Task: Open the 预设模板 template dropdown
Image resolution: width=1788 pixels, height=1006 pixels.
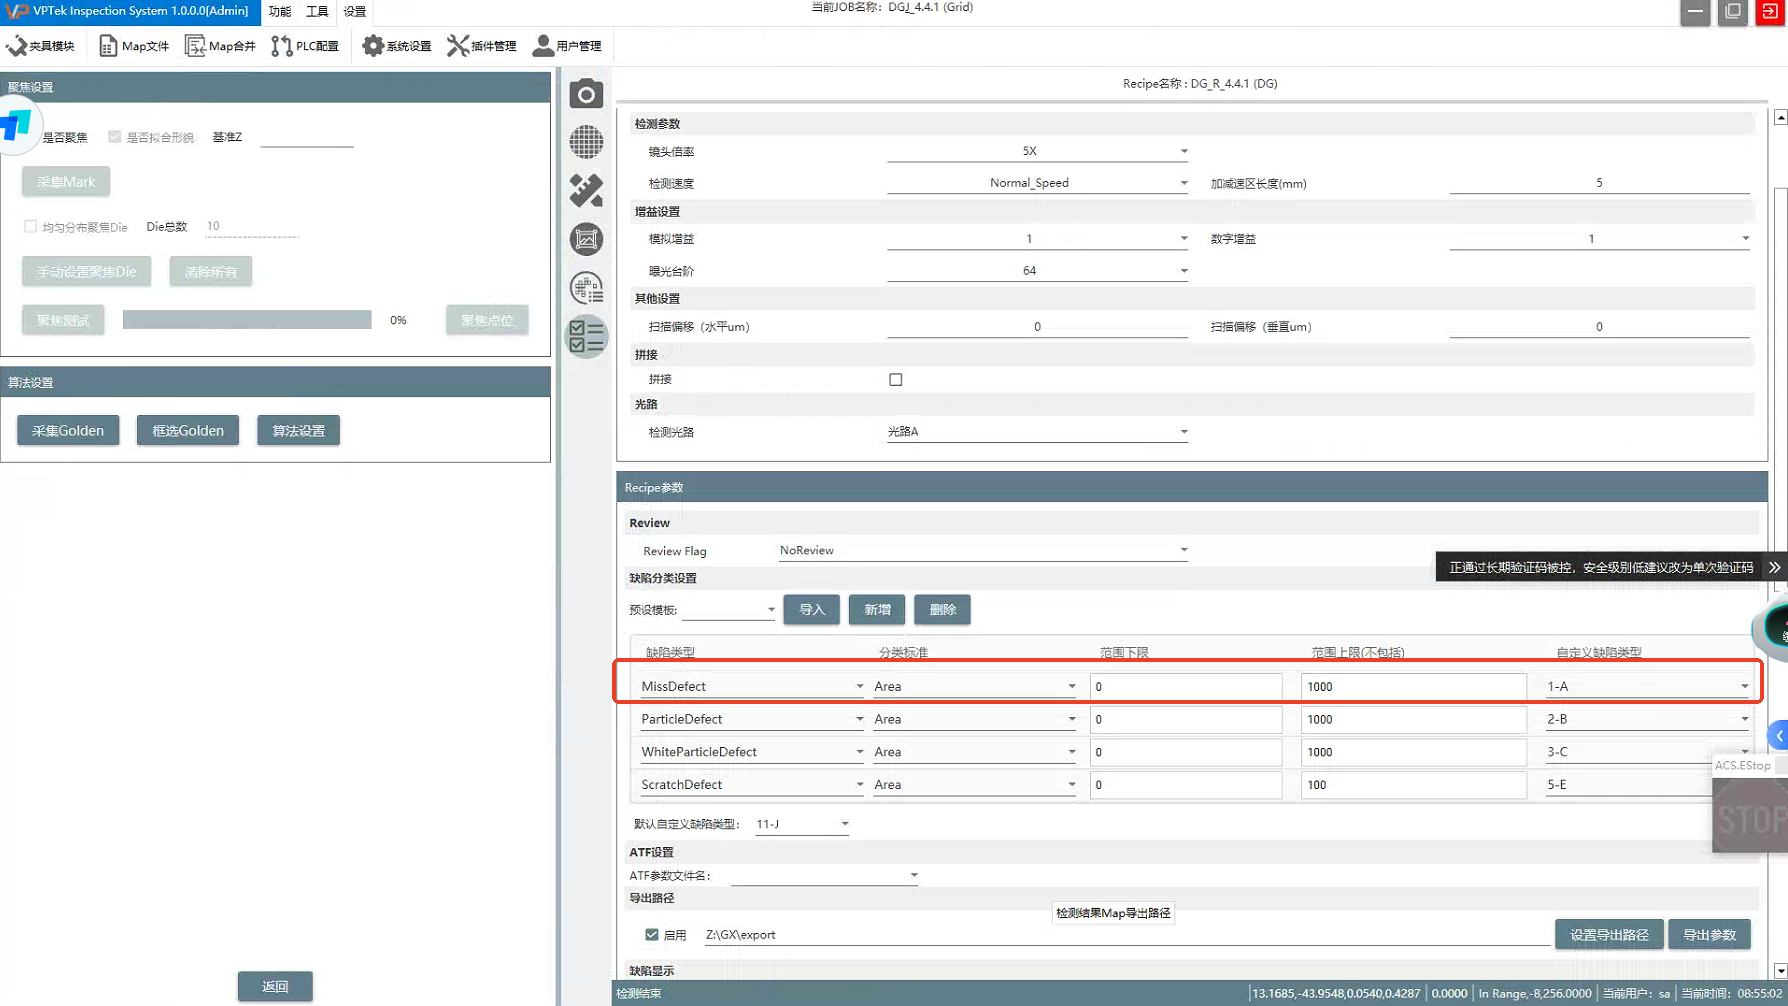Action: [x=729, y=610]
